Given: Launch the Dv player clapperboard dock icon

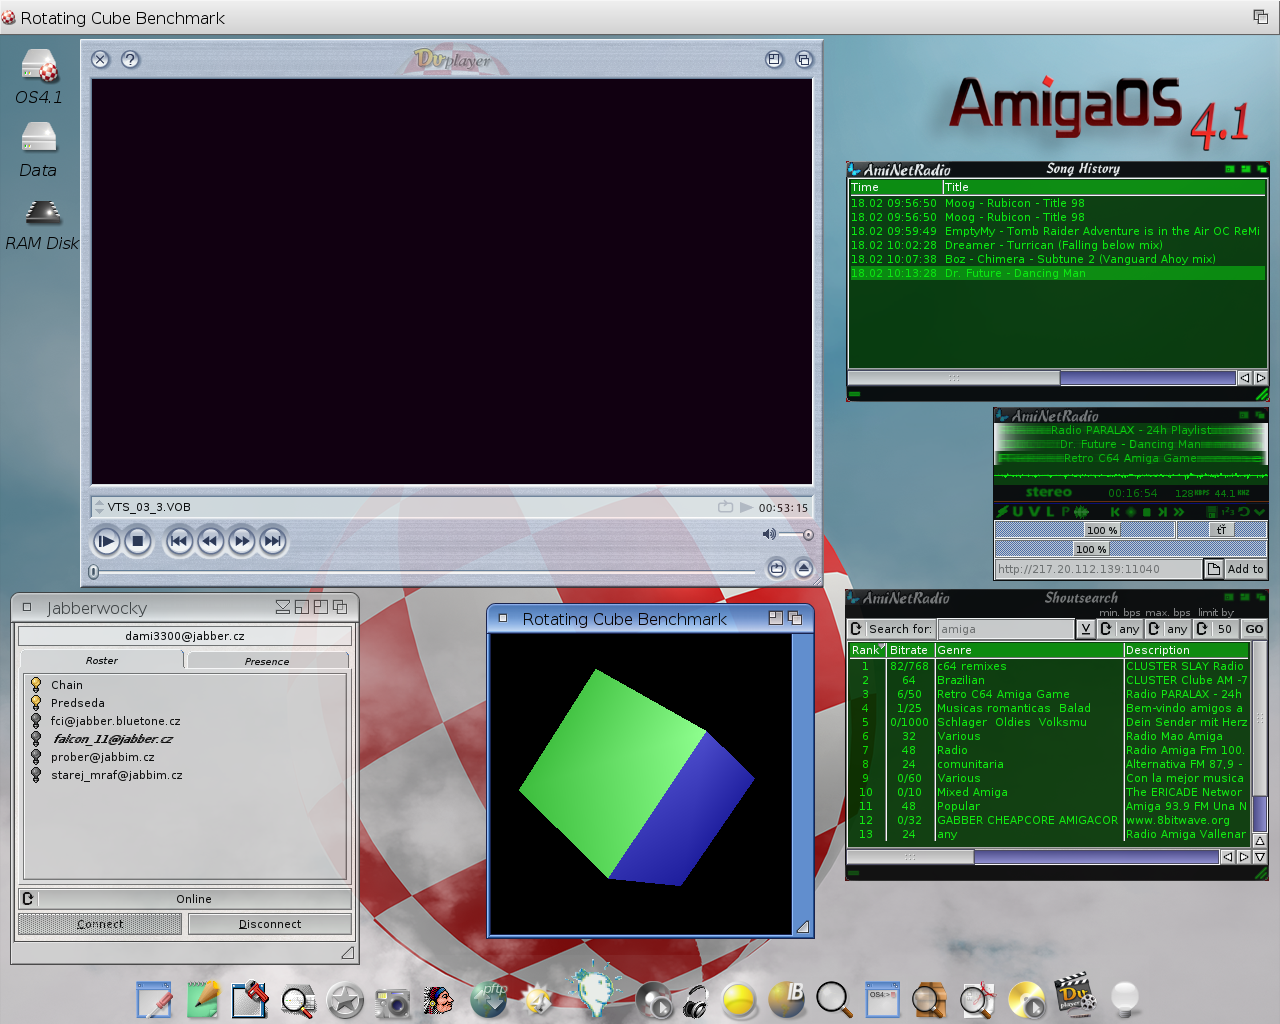Looking at the screenshot, I should (1075, 994).
